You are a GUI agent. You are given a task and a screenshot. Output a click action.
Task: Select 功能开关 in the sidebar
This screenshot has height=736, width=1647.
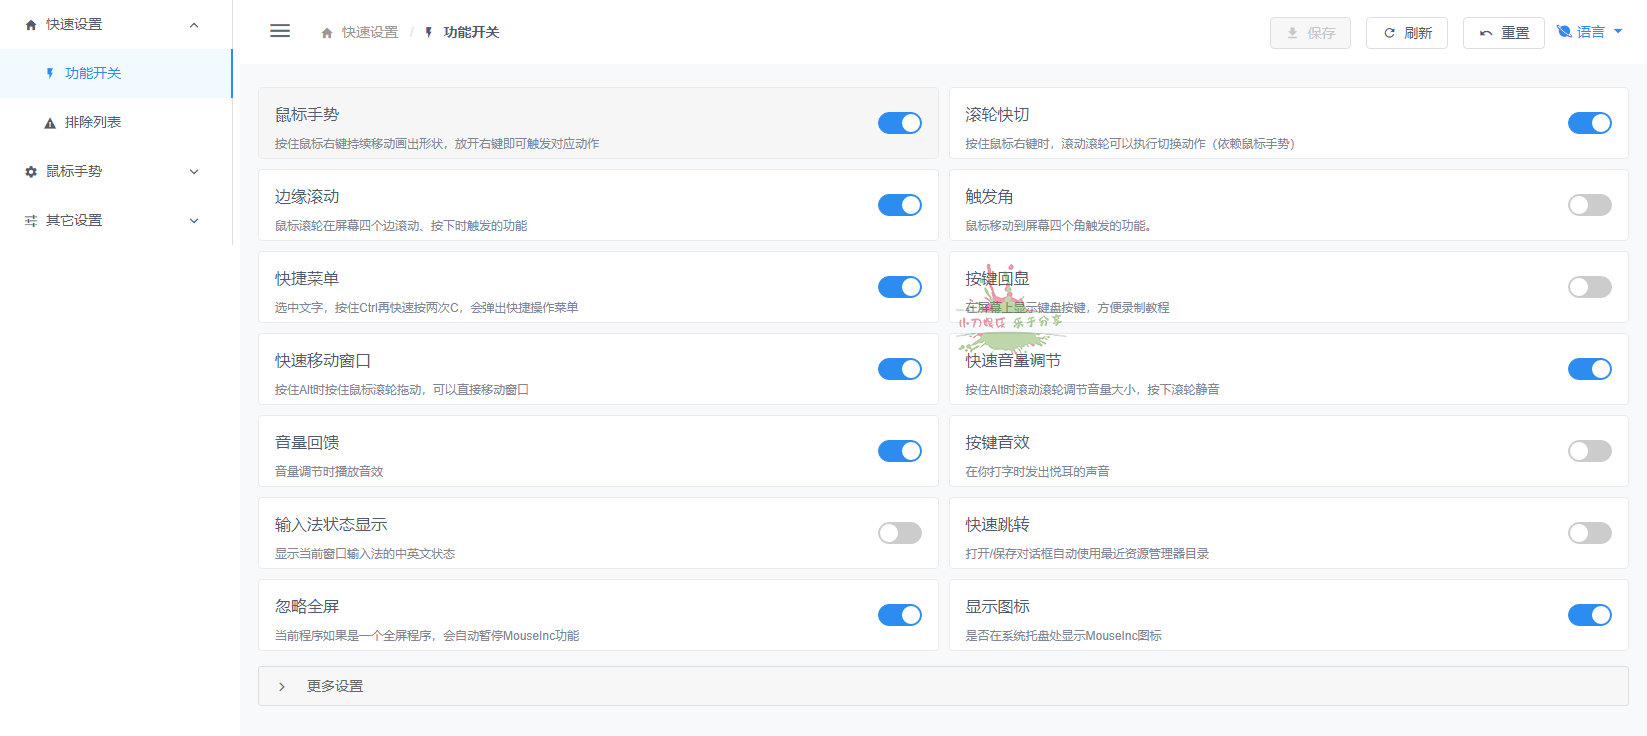[93, 74]
